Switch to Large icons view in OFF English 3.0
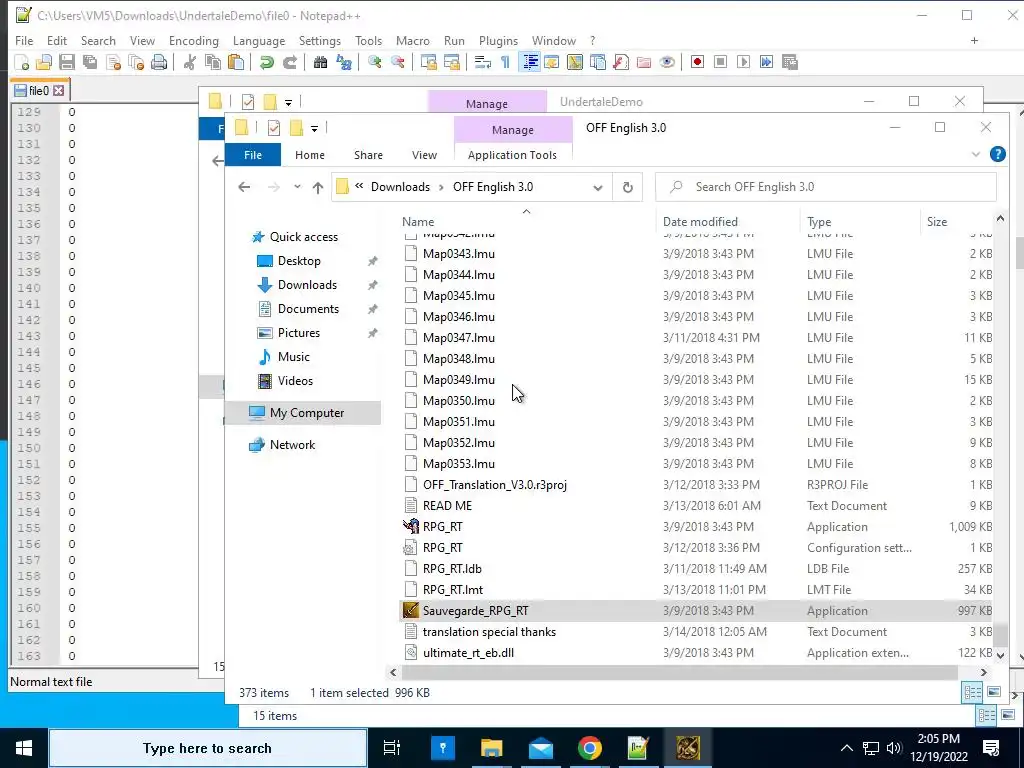This screenshot has width=1024, height=768. point(994,692)
